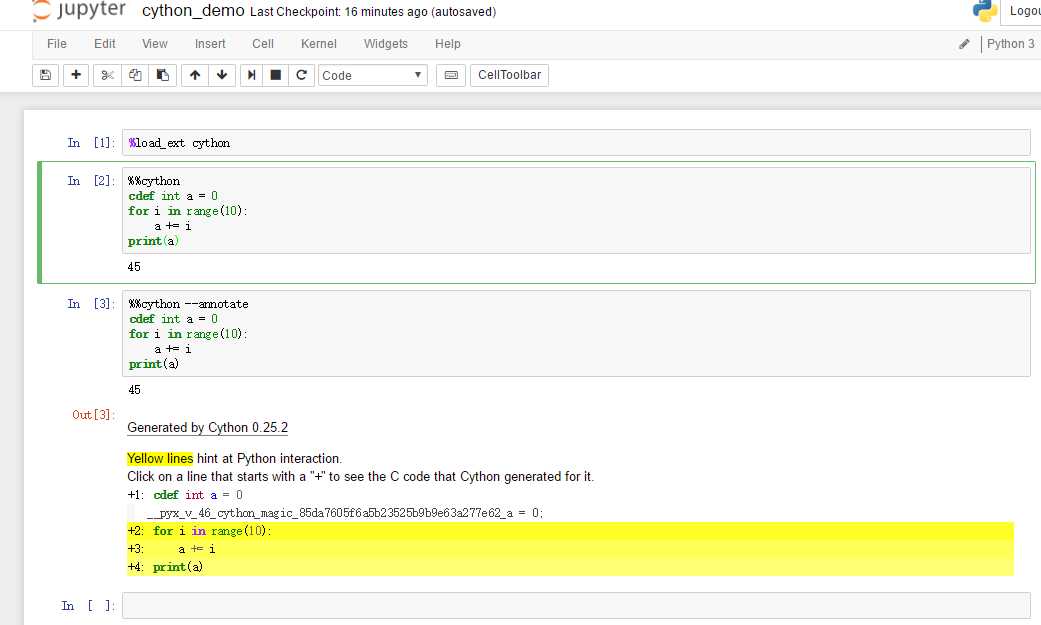Run cell and select below icon
The width and height of the screenshot is (1041, 625).
252,75
